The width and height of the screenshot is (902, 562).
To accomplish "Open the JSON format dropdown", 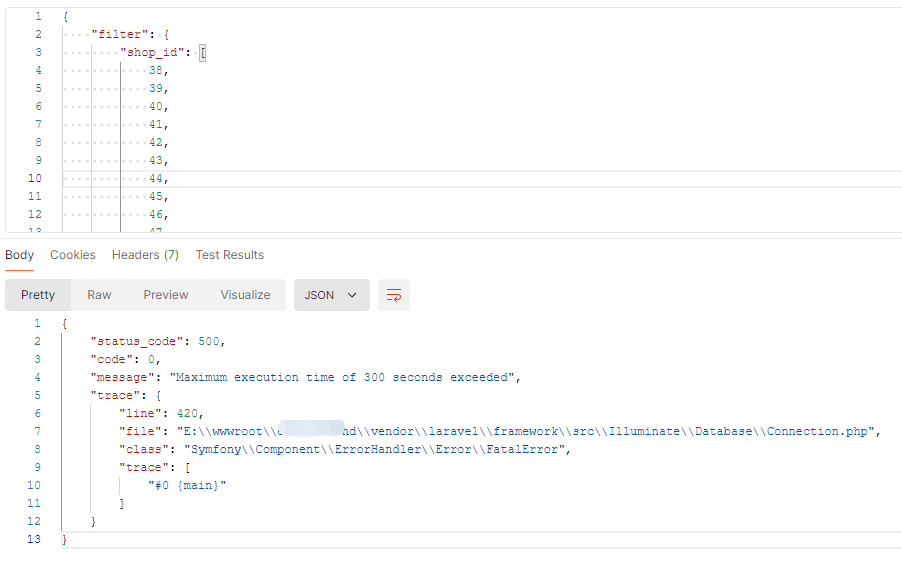I will 331,295.
